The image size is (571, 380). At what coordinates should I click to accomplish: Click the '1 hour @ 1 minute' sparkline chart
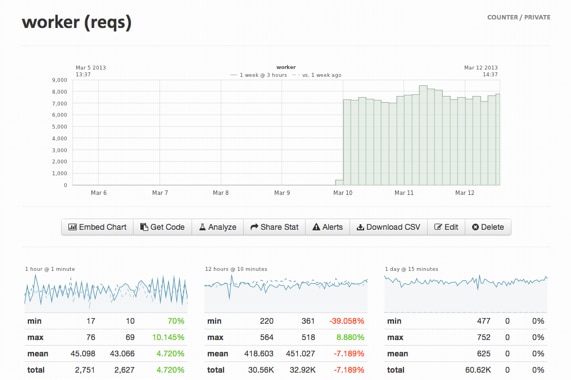click(x=106, y=293)
